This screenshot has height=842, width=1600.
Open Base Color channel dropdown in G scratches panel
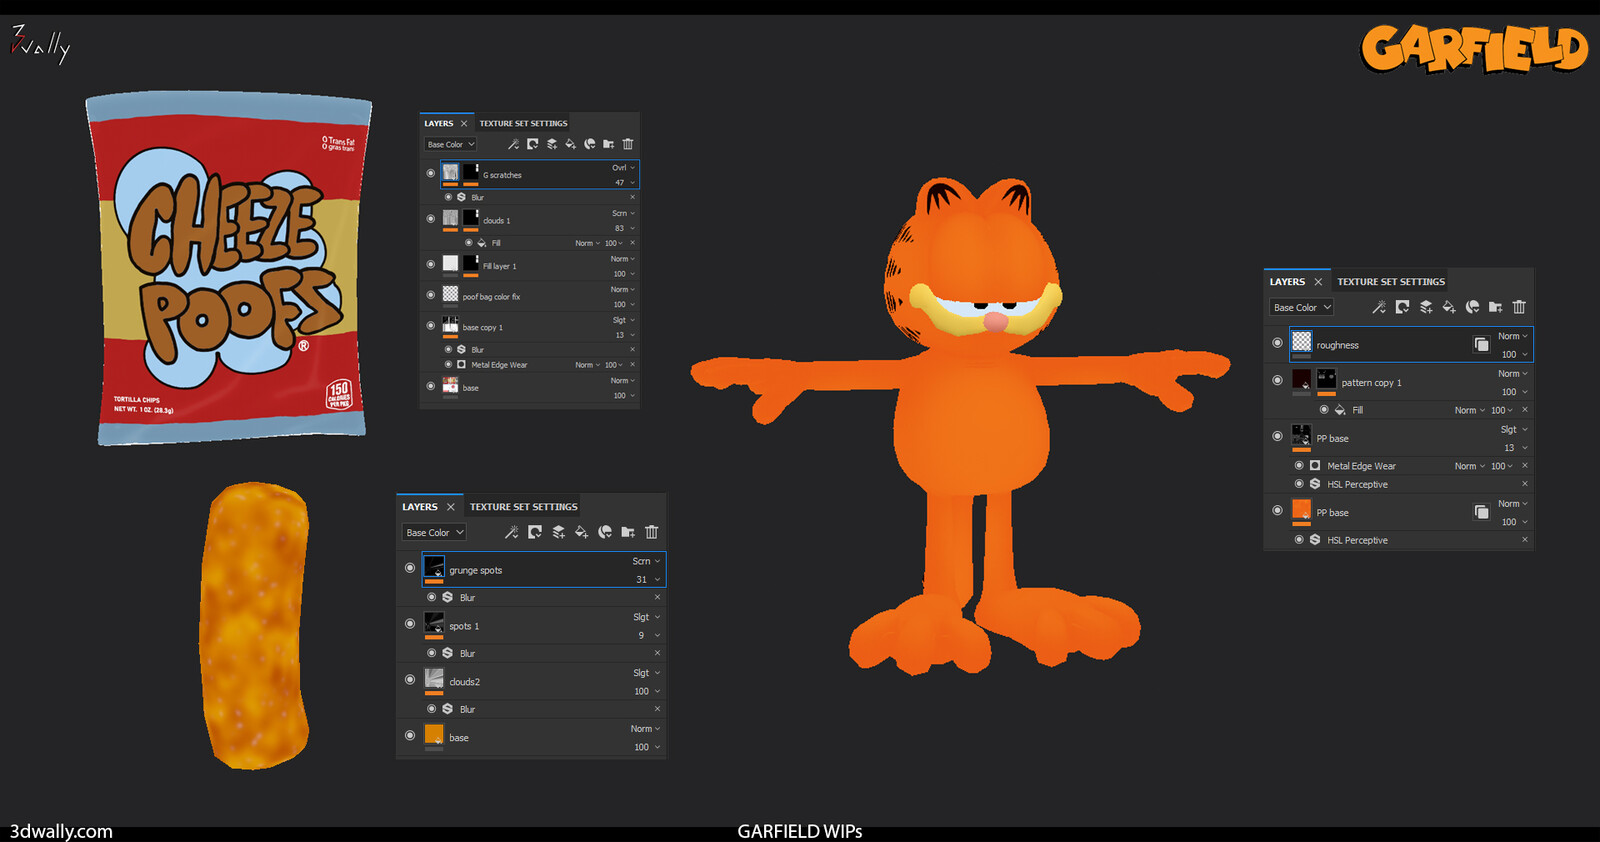(x=451, y=144)
